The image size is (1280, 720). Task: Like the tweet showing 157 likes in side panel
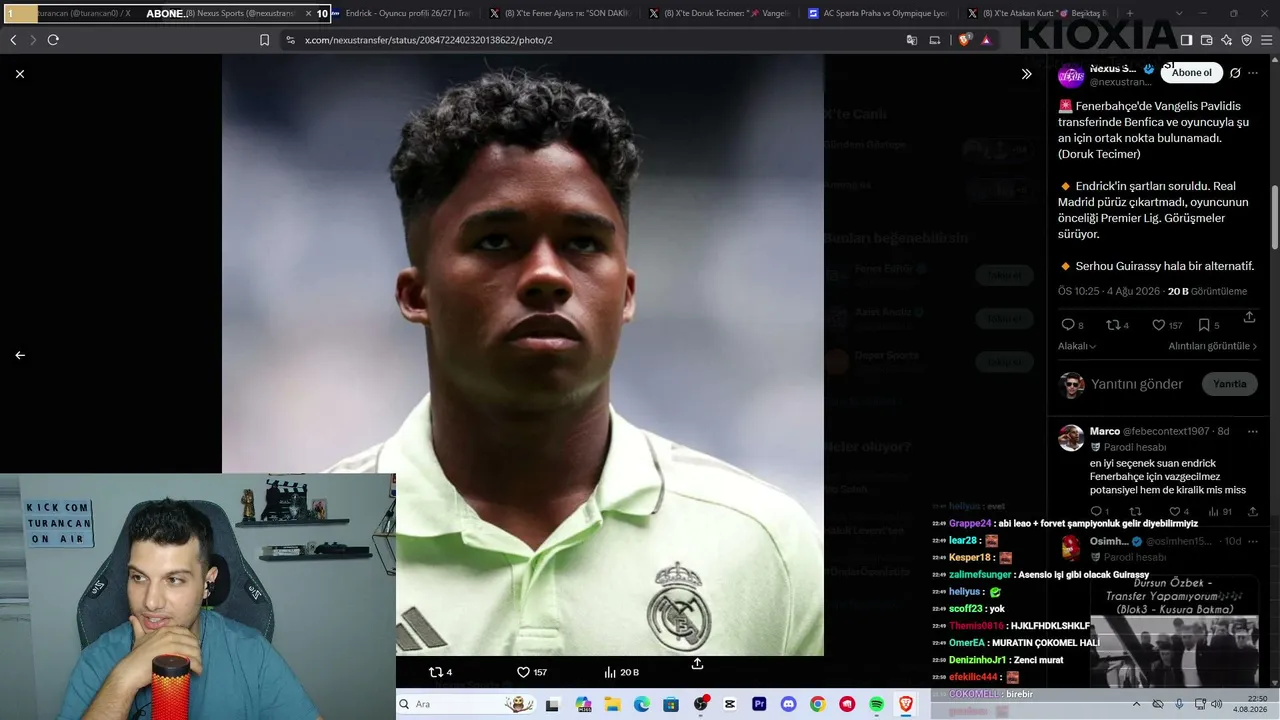(x=1167, y=325)
